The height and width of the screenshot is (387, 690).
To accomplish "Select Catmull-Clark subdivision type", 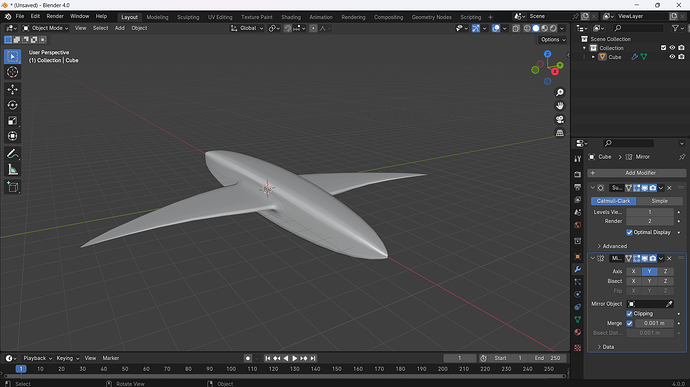I will coord(613,201).
